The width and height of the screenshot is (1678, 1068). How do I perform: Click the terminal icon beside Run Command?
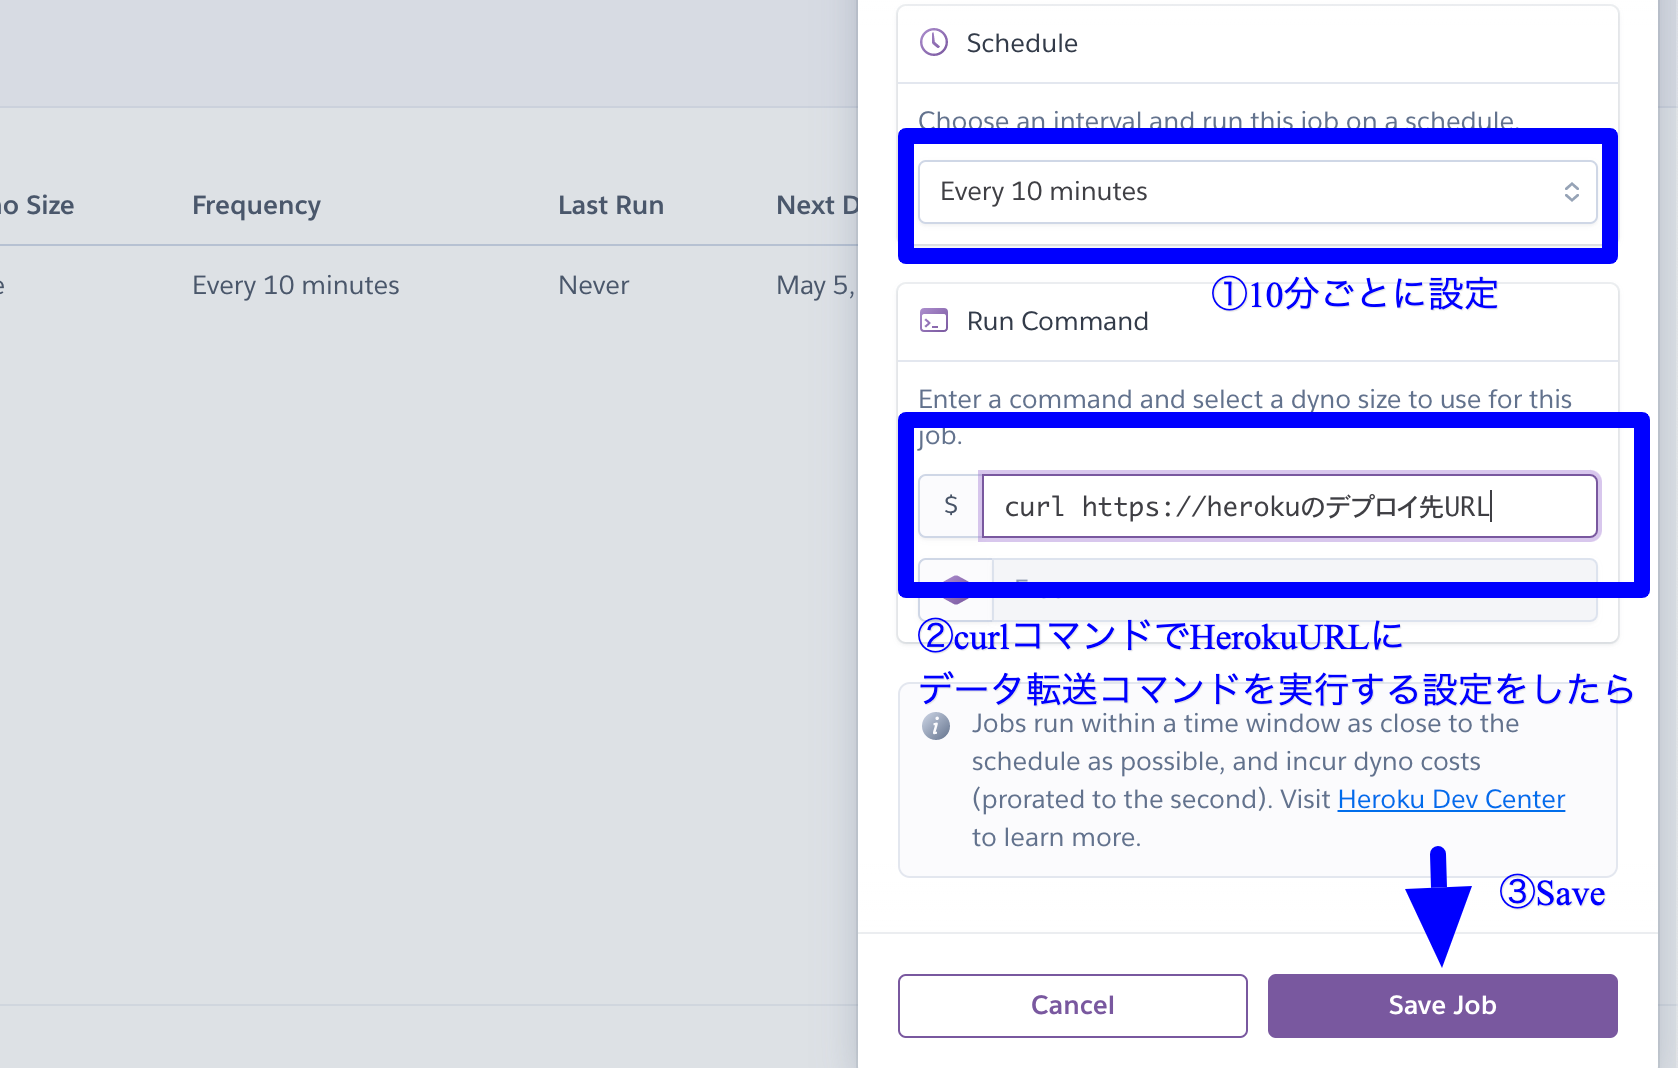[x=933, y=320]
